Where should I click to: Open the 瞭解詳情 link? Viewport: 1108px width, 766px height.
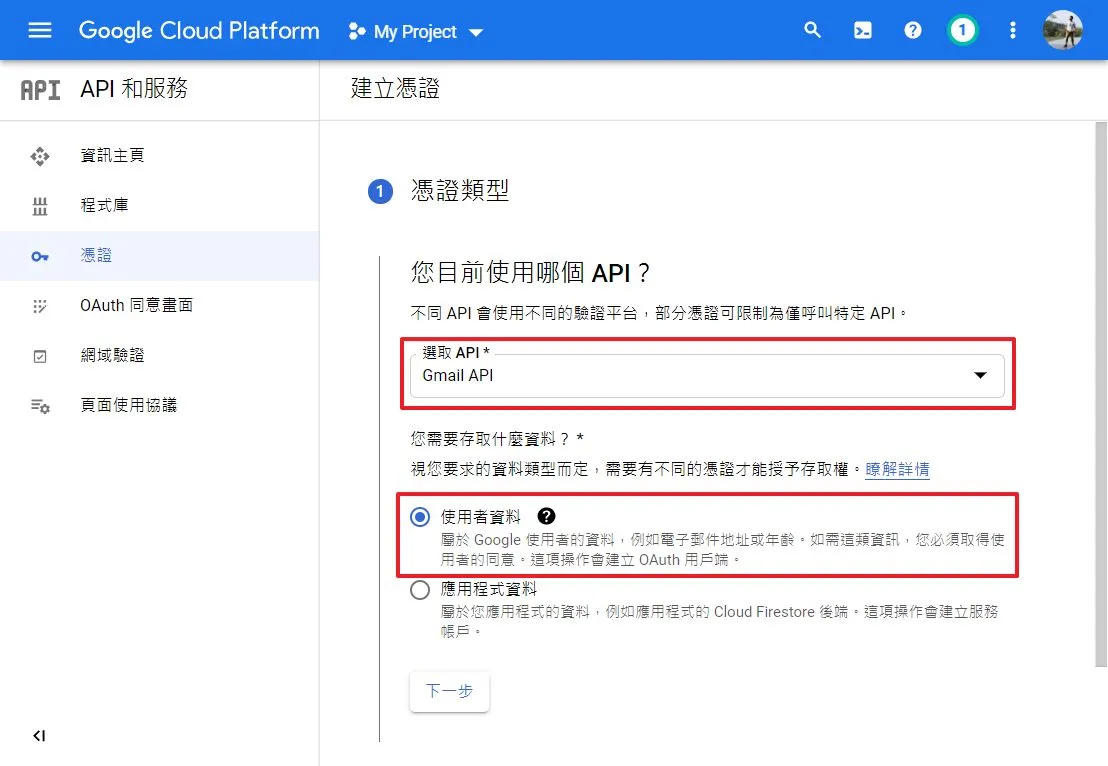(897, 469)
